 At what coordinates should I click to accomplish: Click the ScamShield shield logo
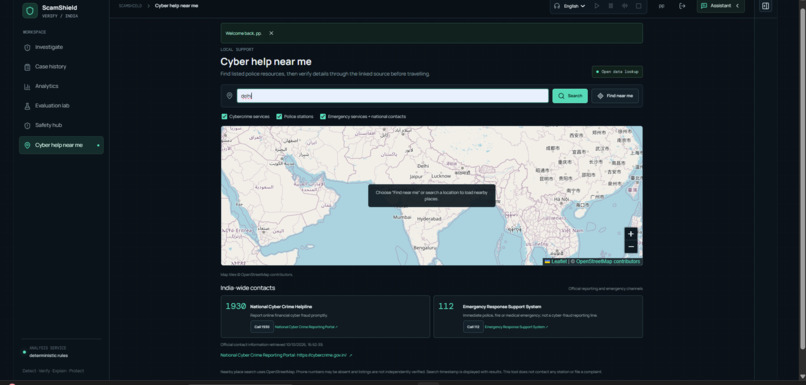30,11
